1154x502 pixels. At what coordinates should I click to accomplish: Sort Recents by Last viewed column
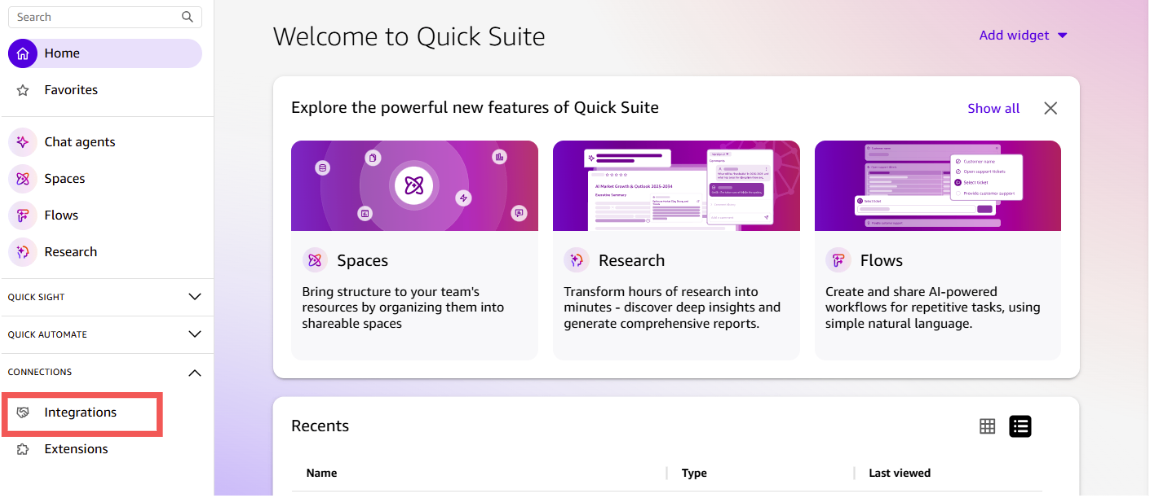click(x=899, y=473)
